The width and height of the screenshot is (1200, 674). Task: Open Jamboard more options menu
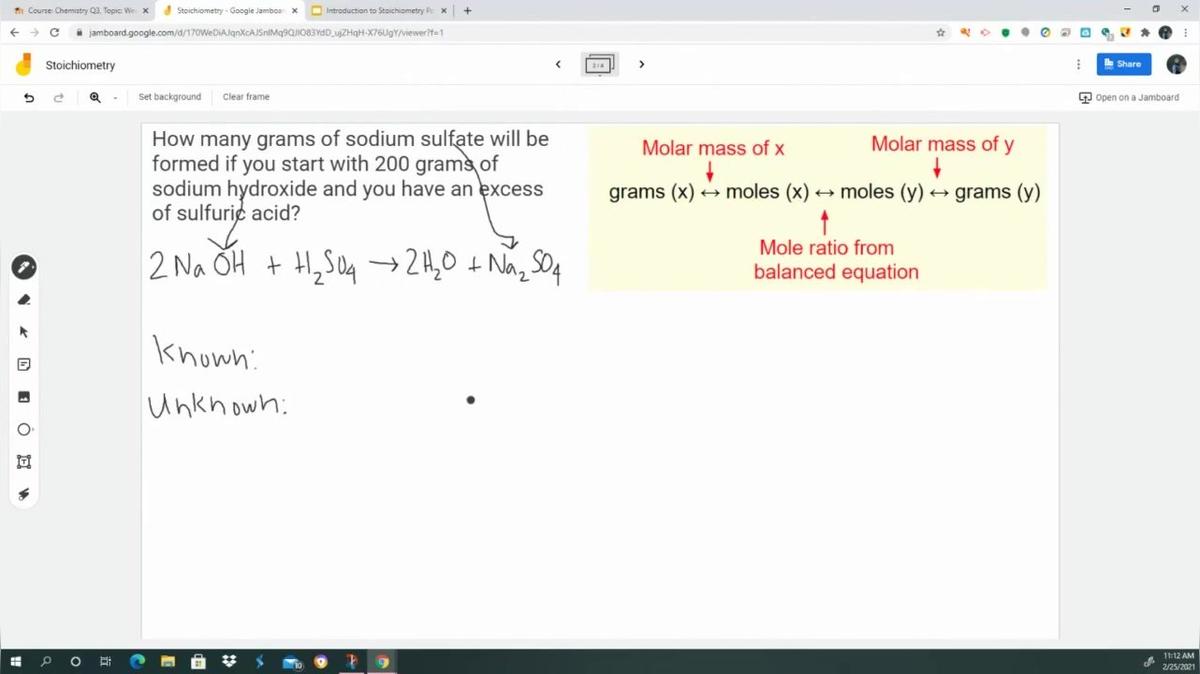(x=1077, y=64)
